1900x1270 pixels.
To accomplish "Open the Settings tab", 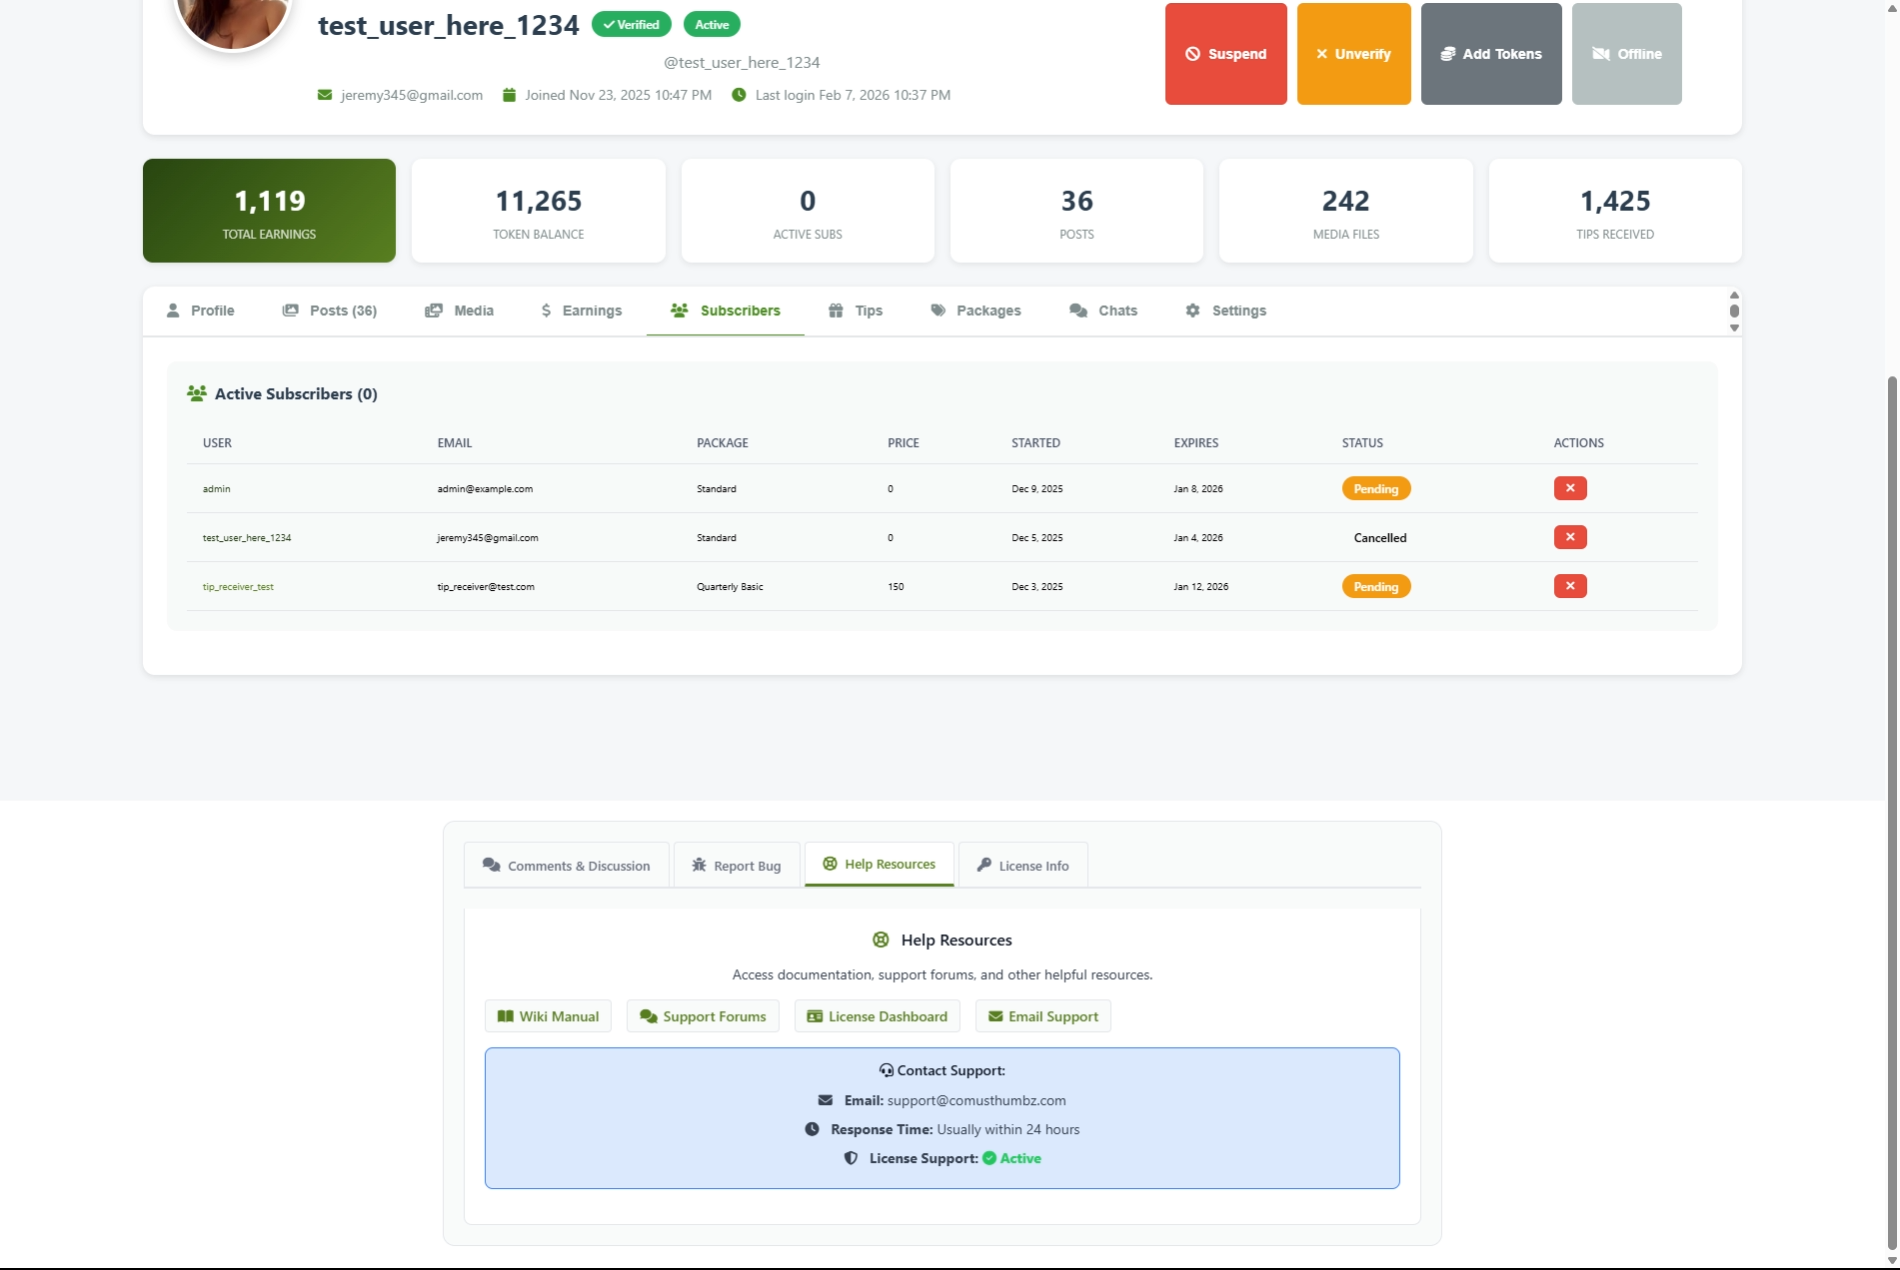I will coord(1225,311).
